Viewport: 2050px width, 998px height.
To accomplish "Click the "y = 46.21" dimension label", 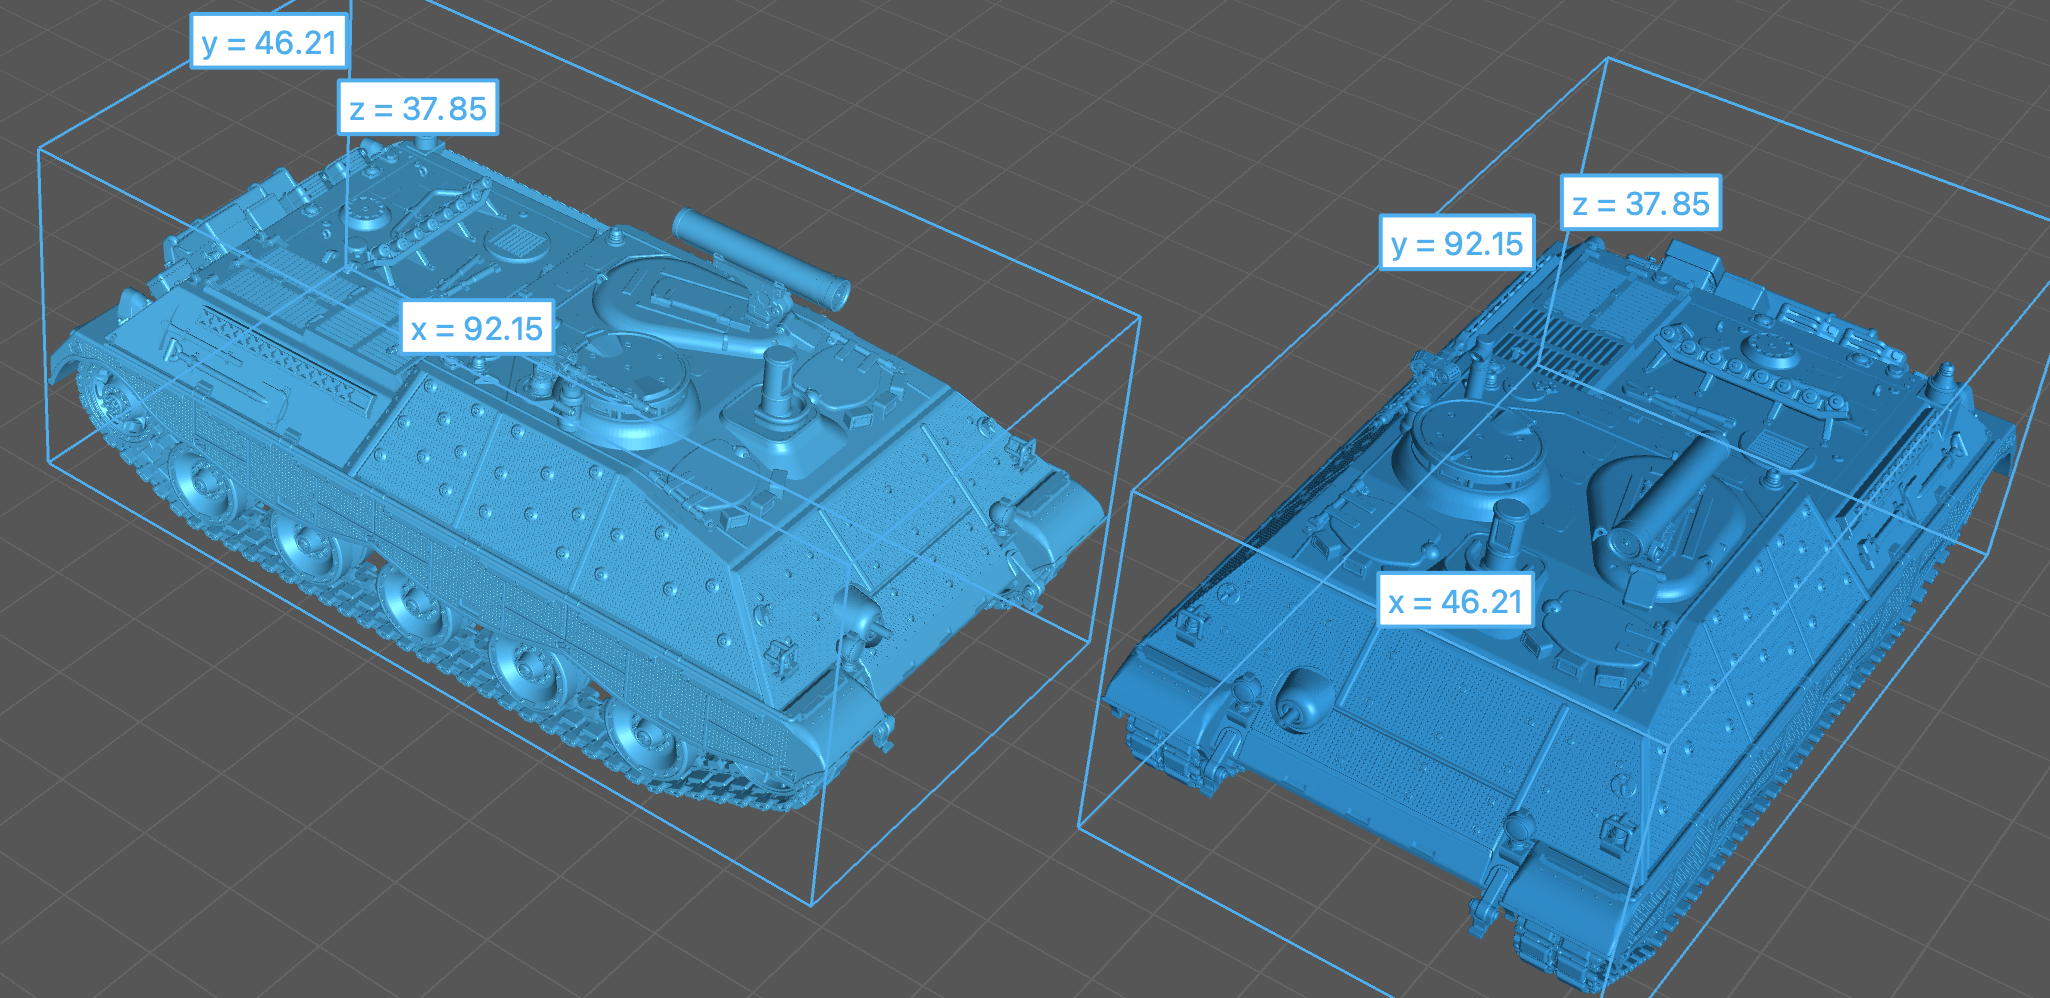I will click(269, 42).
